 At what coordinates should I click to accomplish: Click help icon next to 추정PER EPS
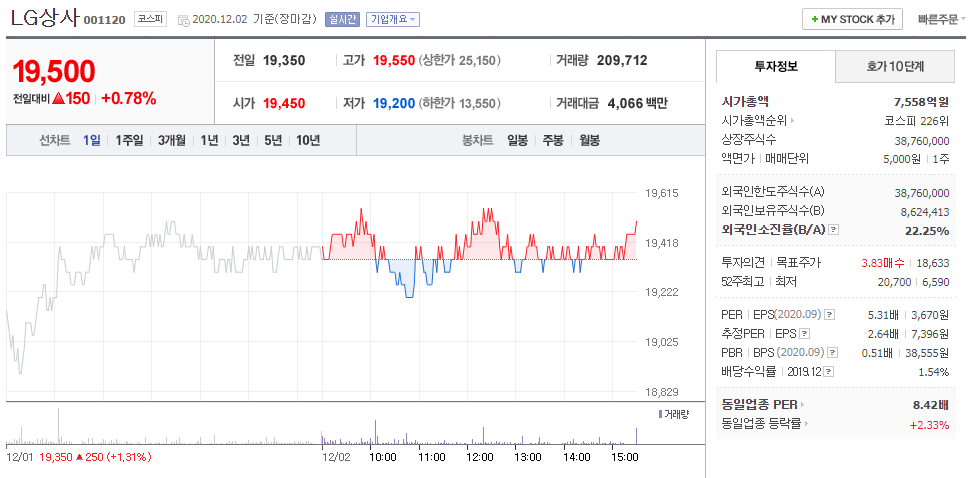[x=805, y=334]
